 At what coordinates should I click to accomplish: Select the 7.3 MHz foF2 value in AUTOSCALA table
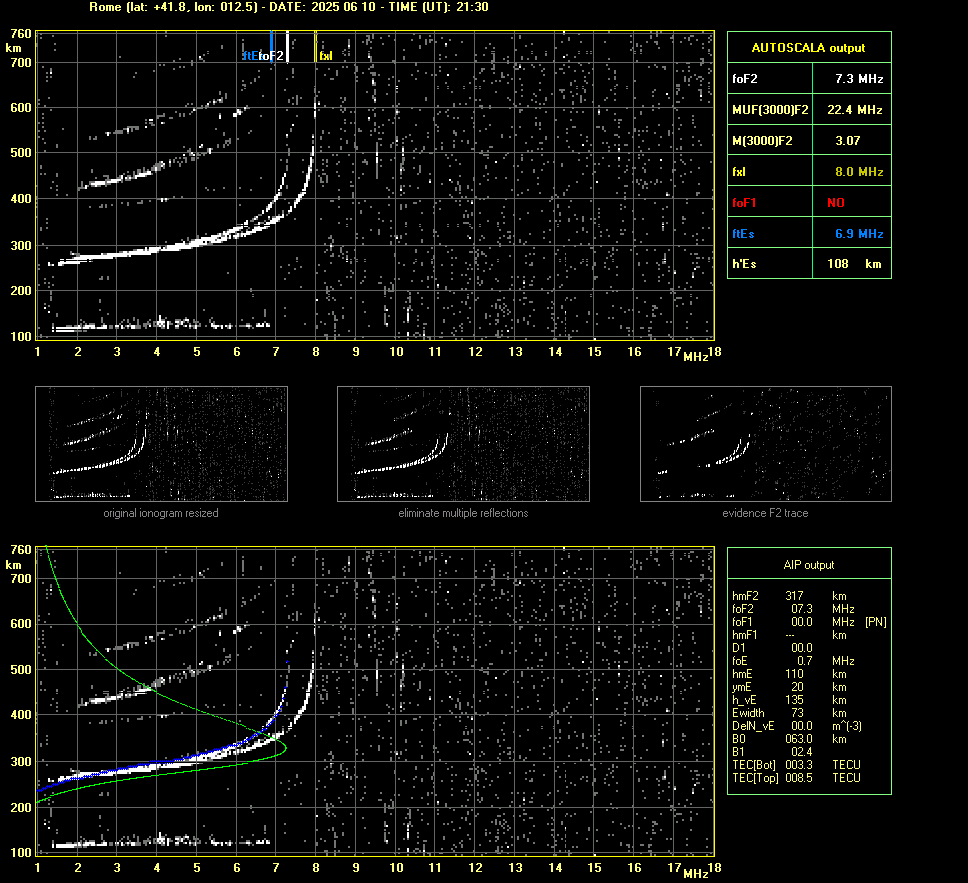(859, 78)
